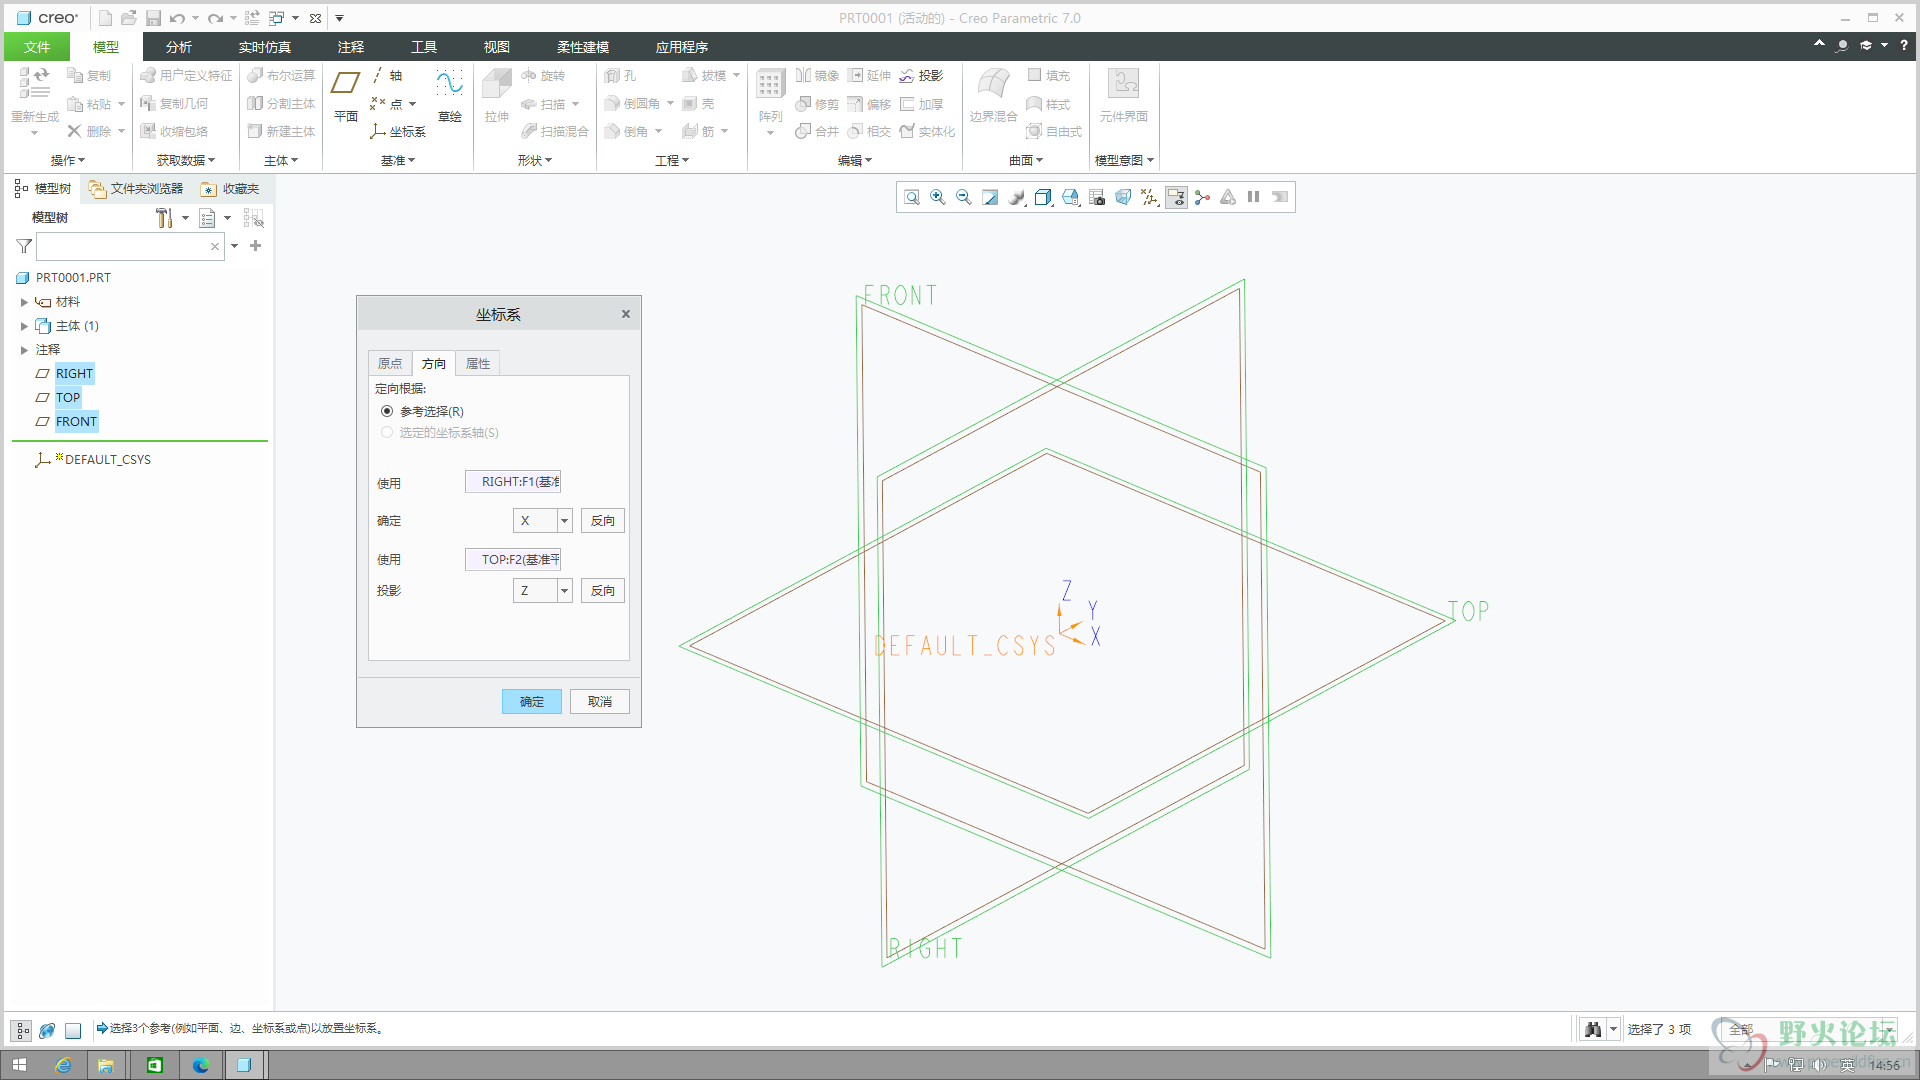Click the Open file icon
This screenshot has width=1920, height=1080.
[x=129, y=18]
